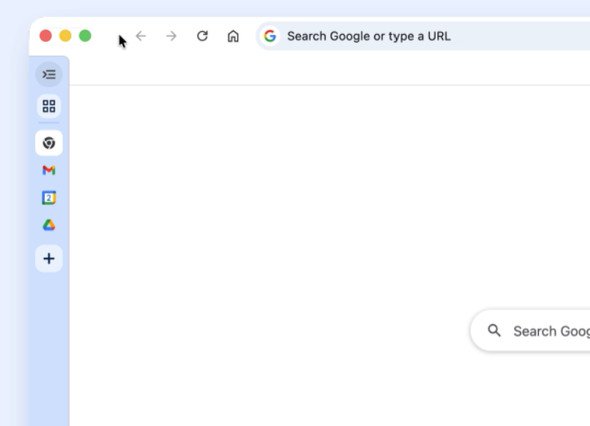Image resolution: width=590 pixels, height=426 pixels.
Task: Go back to the previous page
Action: click(x=141, y=36)
